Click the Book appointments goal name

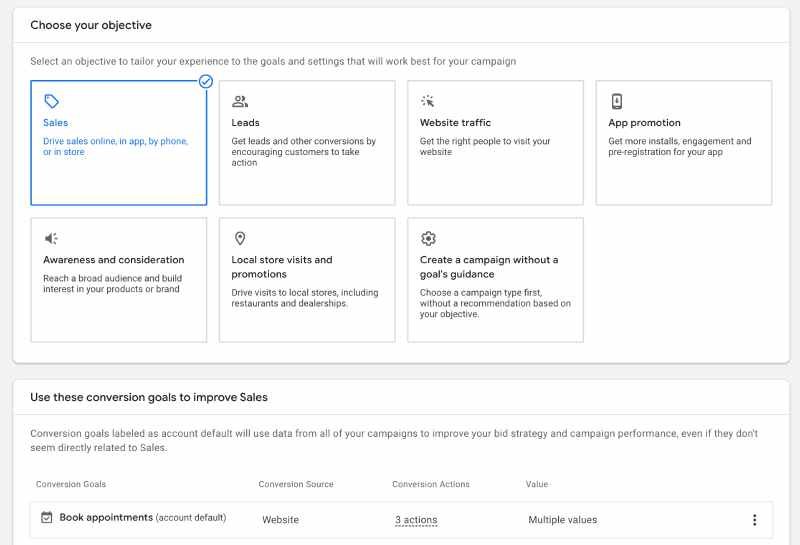106,518
